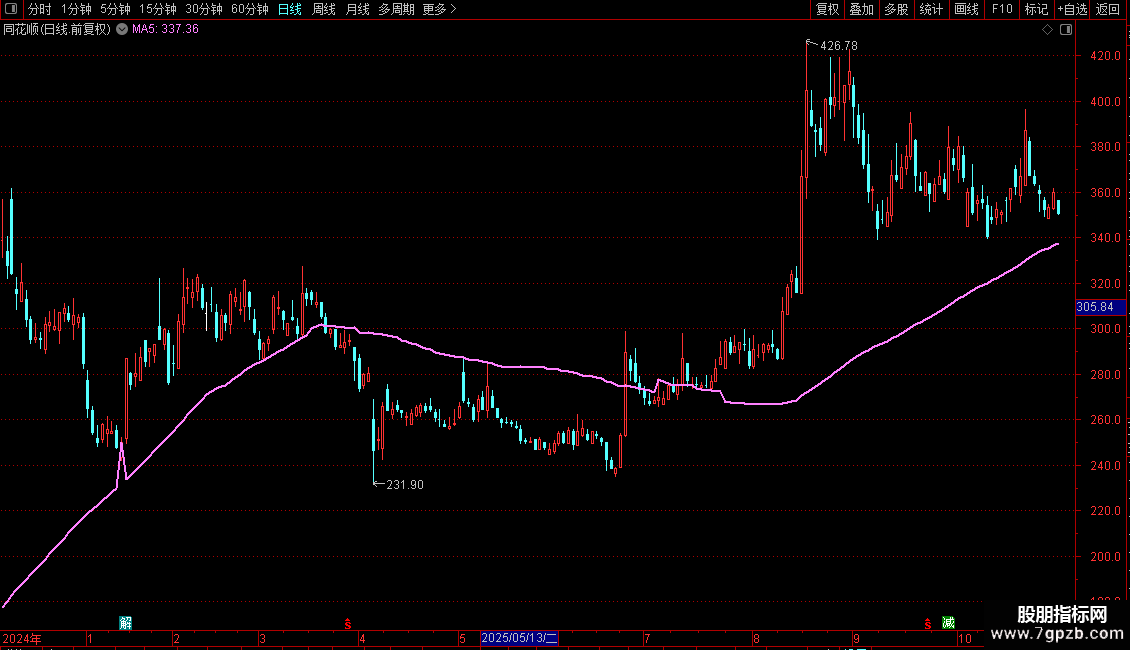The image size is (1130, 650).
Task: Click the MA5: 337.36 indicator label
Action: point(165,29)
